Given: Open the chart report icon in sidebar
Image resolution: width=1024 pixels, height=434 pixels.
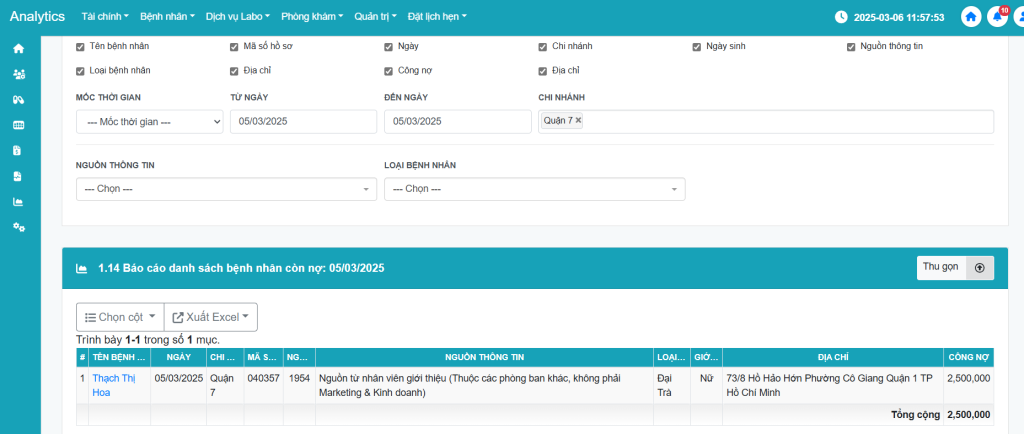Looking at the screenshot, I should [x=18, y=202].
